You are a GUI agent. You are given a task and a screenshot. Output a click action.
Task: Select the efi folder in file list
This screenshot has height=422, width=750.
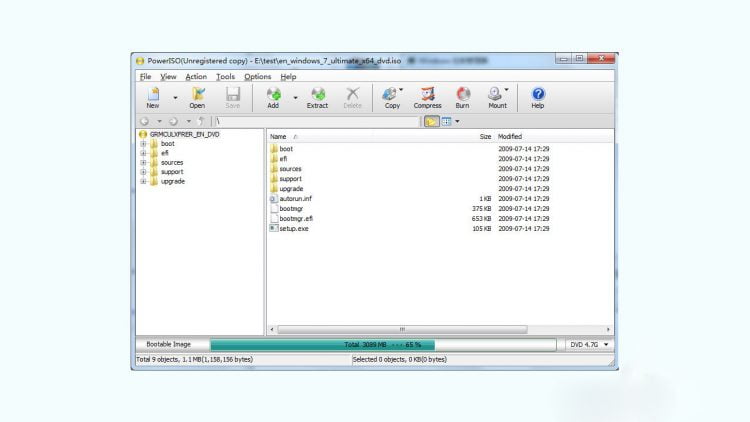point(283,159)
